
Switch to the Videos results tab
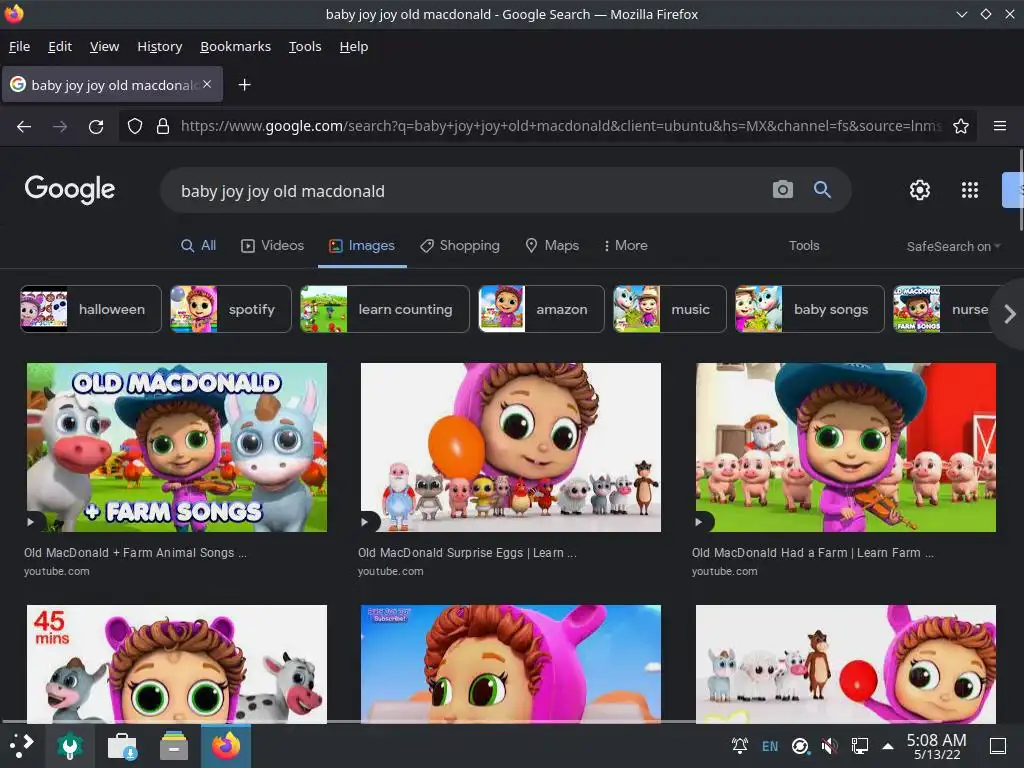pos(272,246)
